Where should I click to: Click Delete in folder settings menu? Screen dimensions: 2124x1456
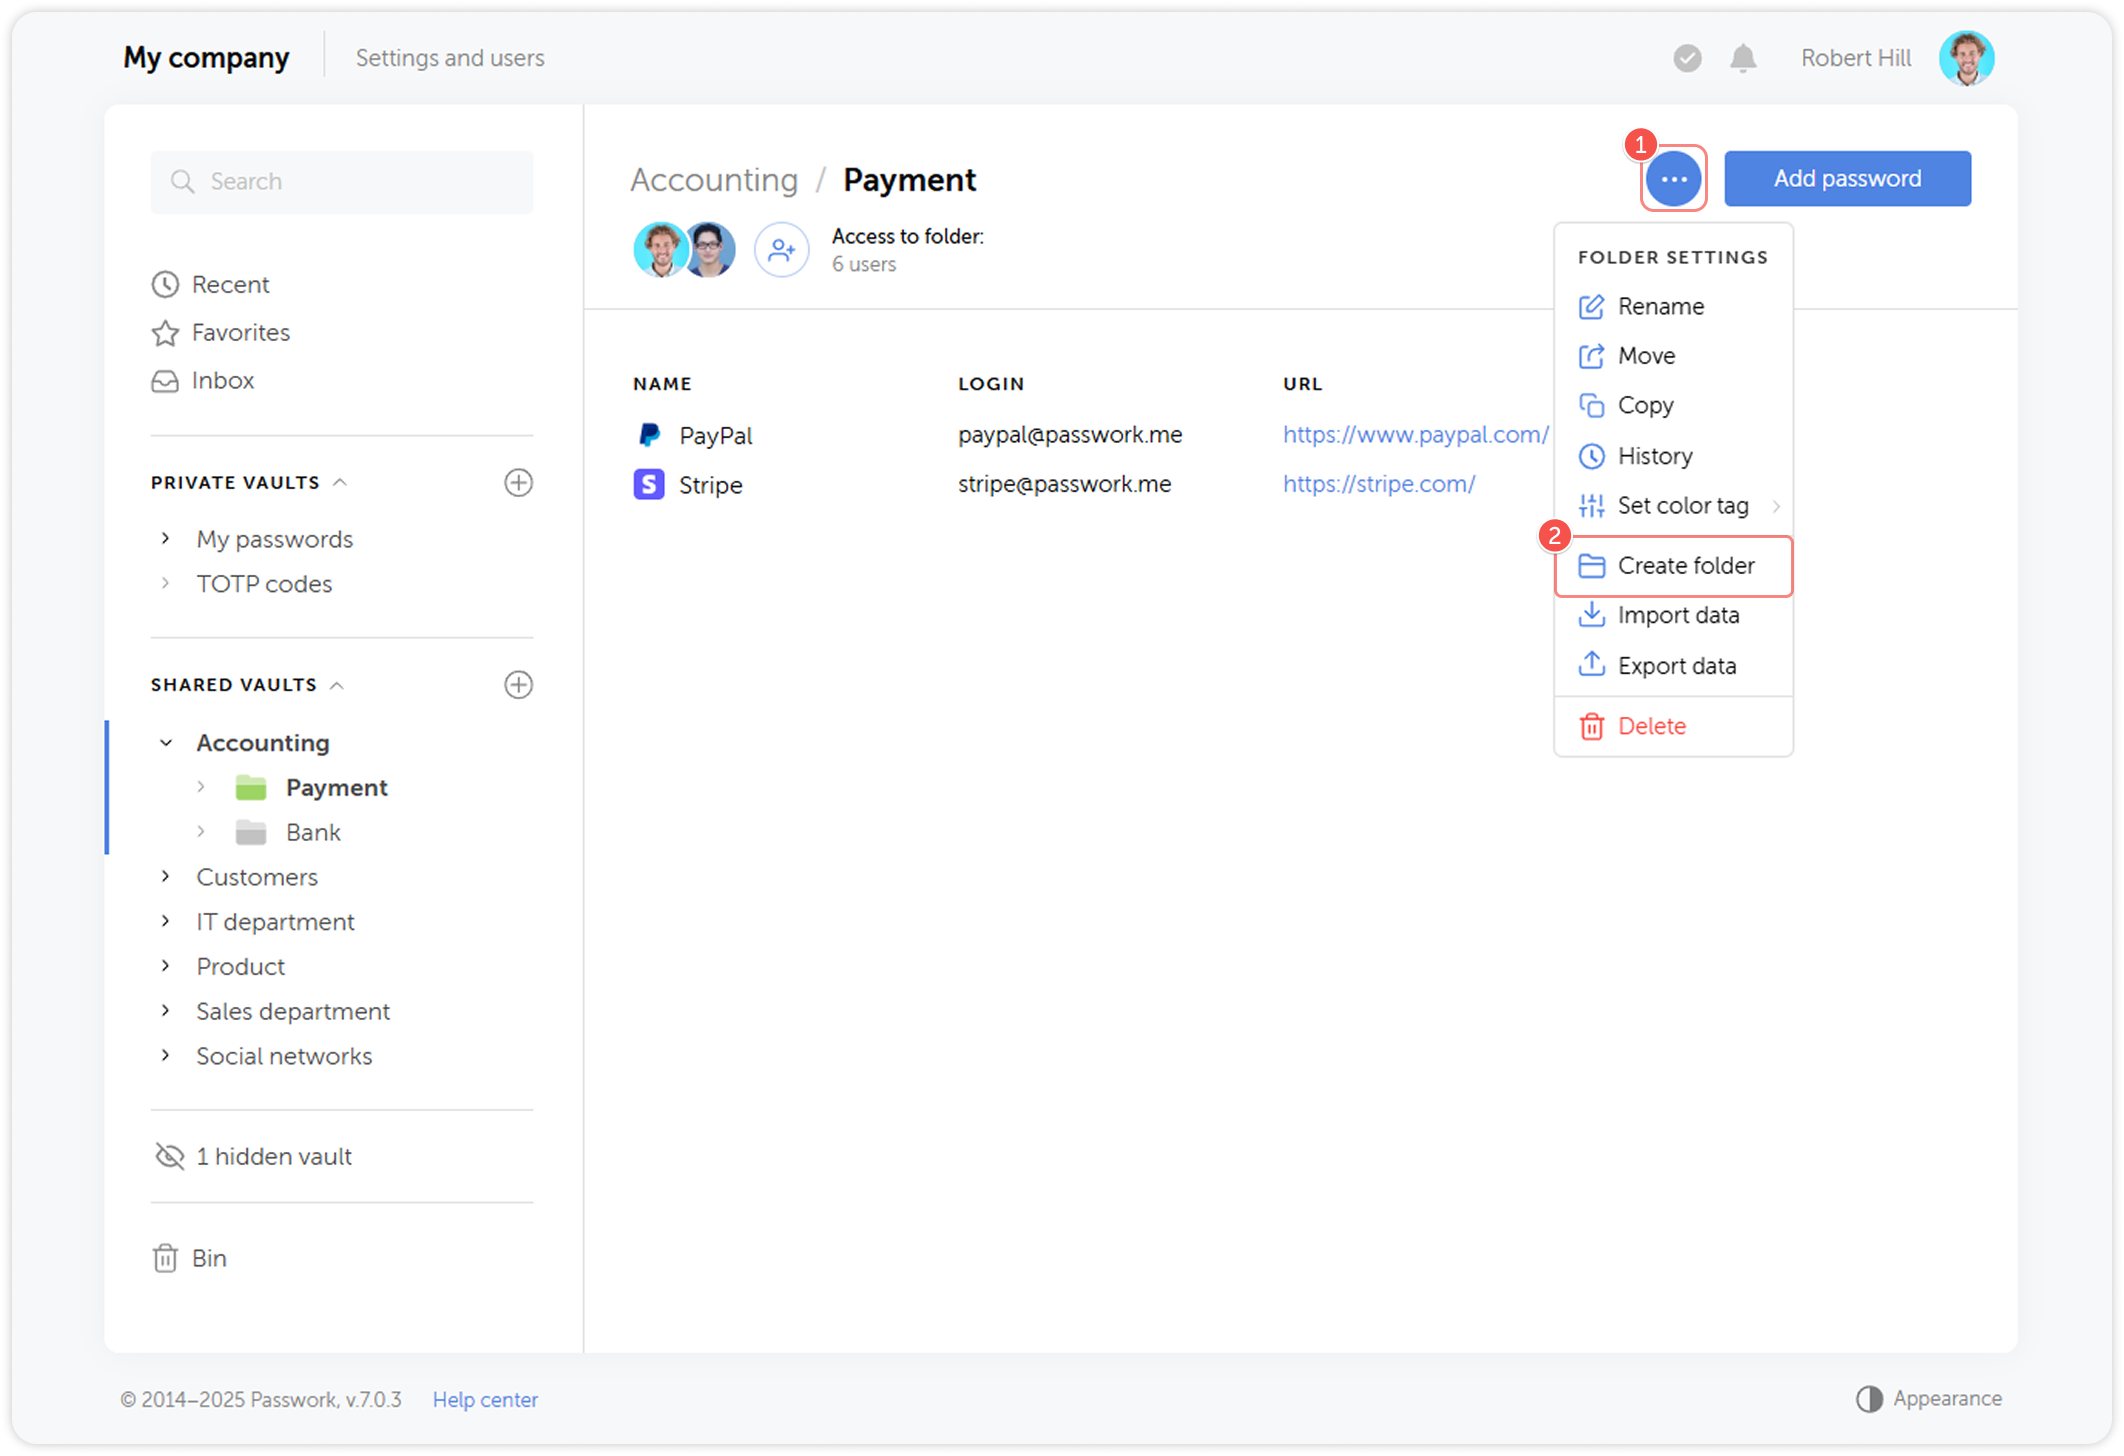tap(1652, 725)
